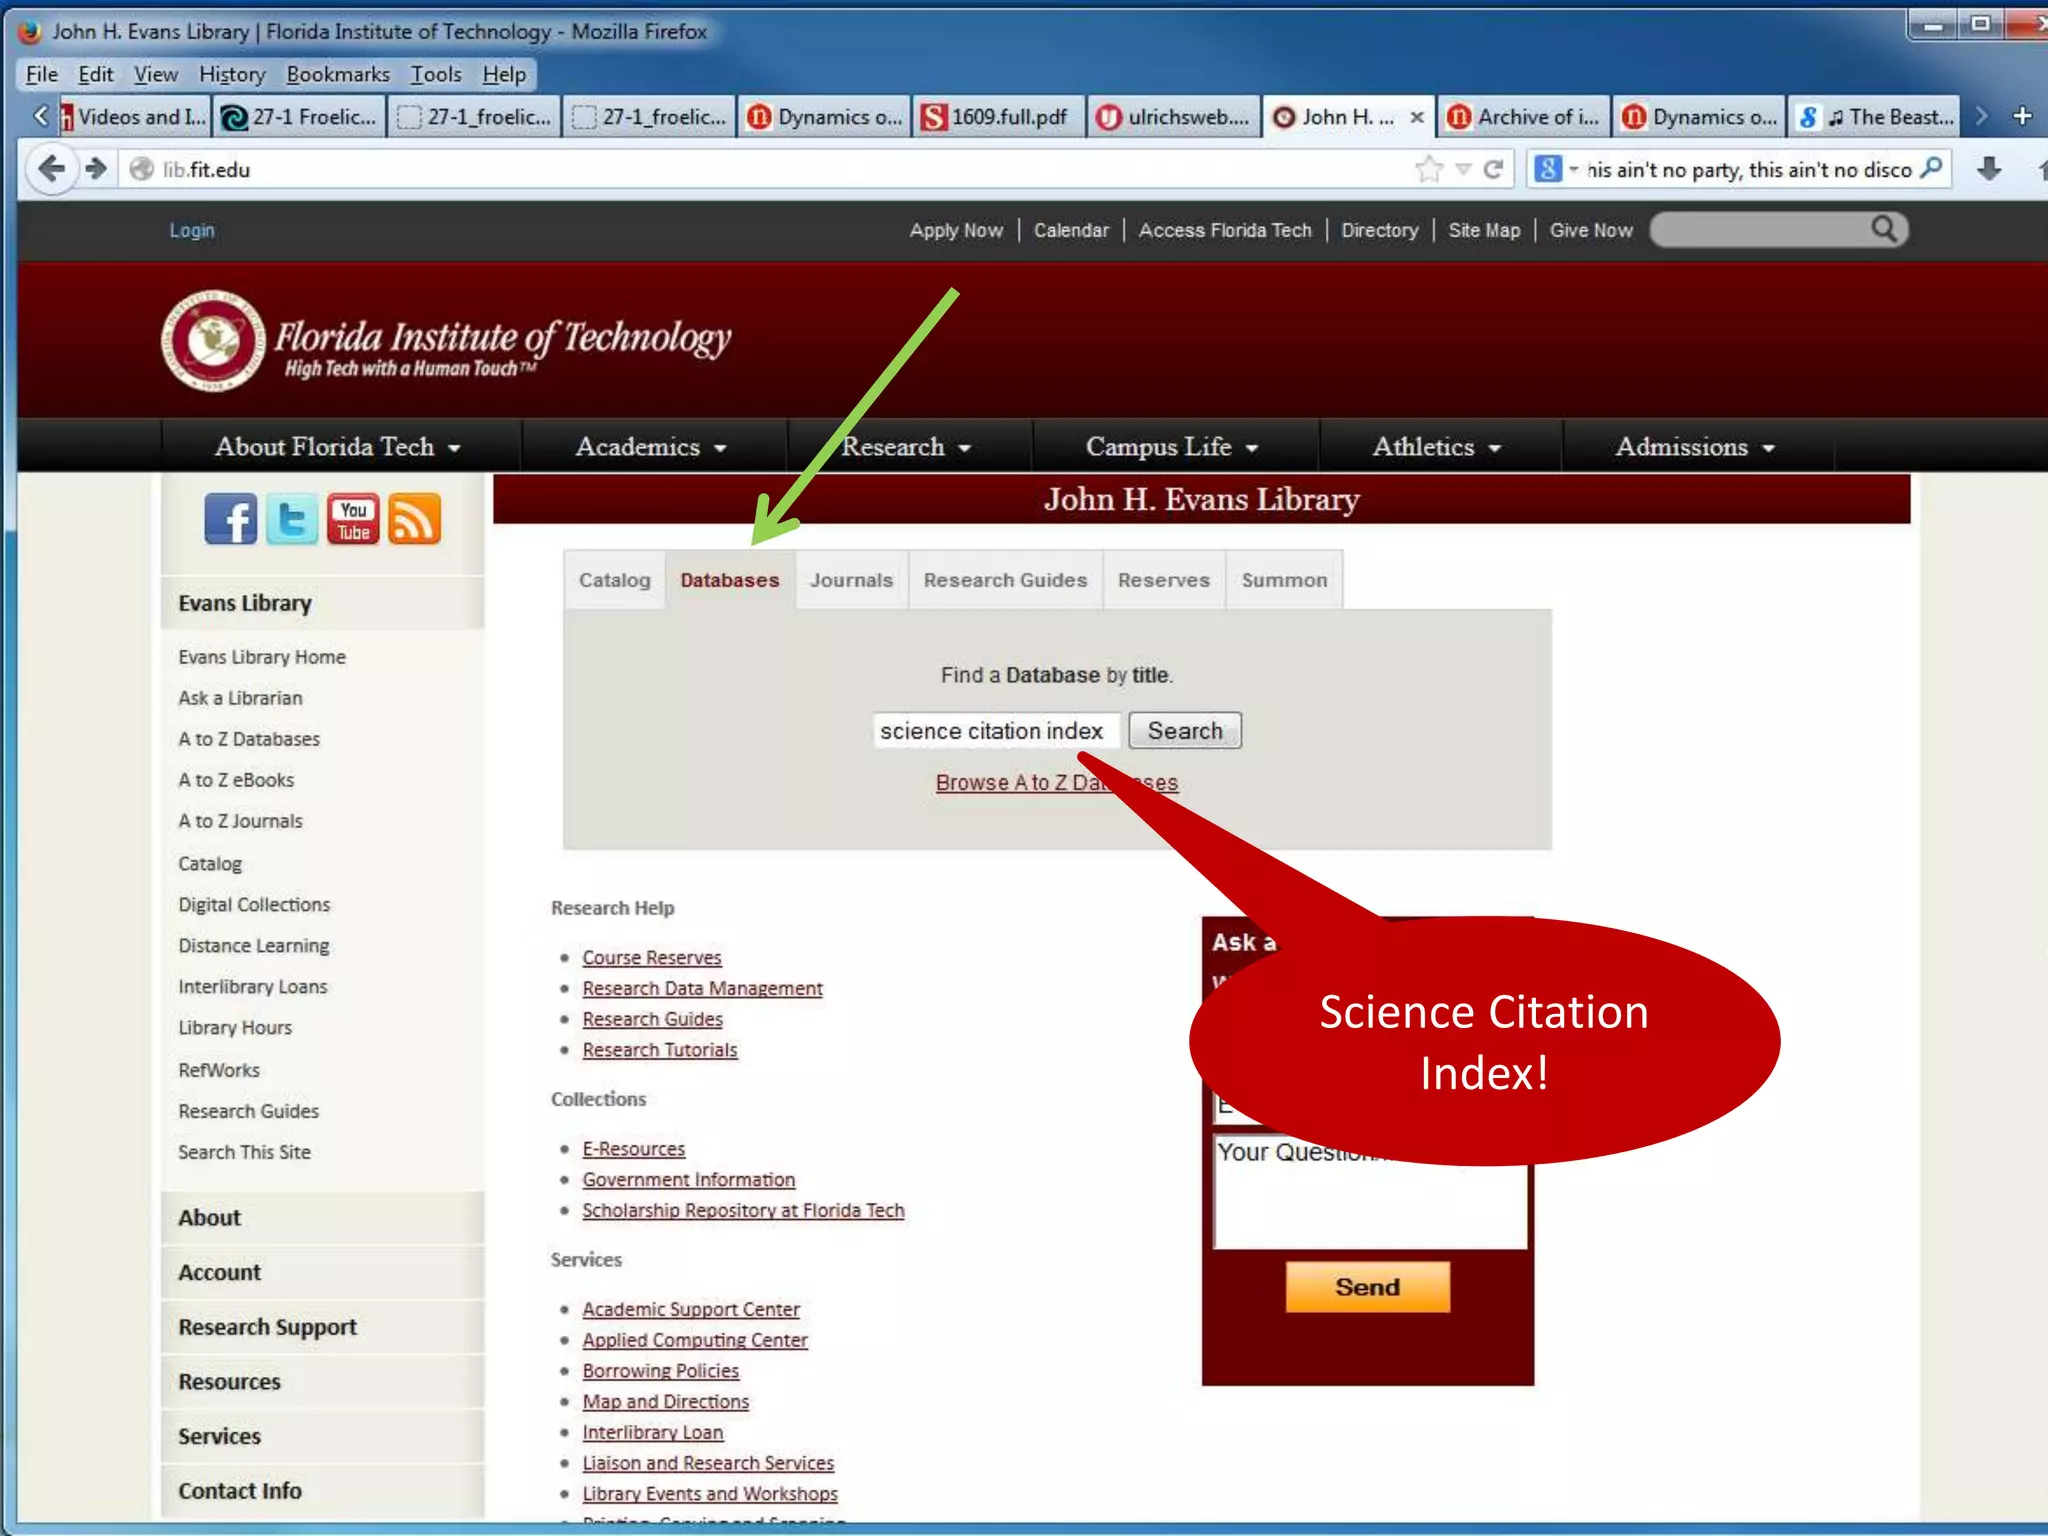Image resolution: width=2048 pixels, height=1536 pixels.
Task: Open the Research Data Management link
Action: coord(702,988)
